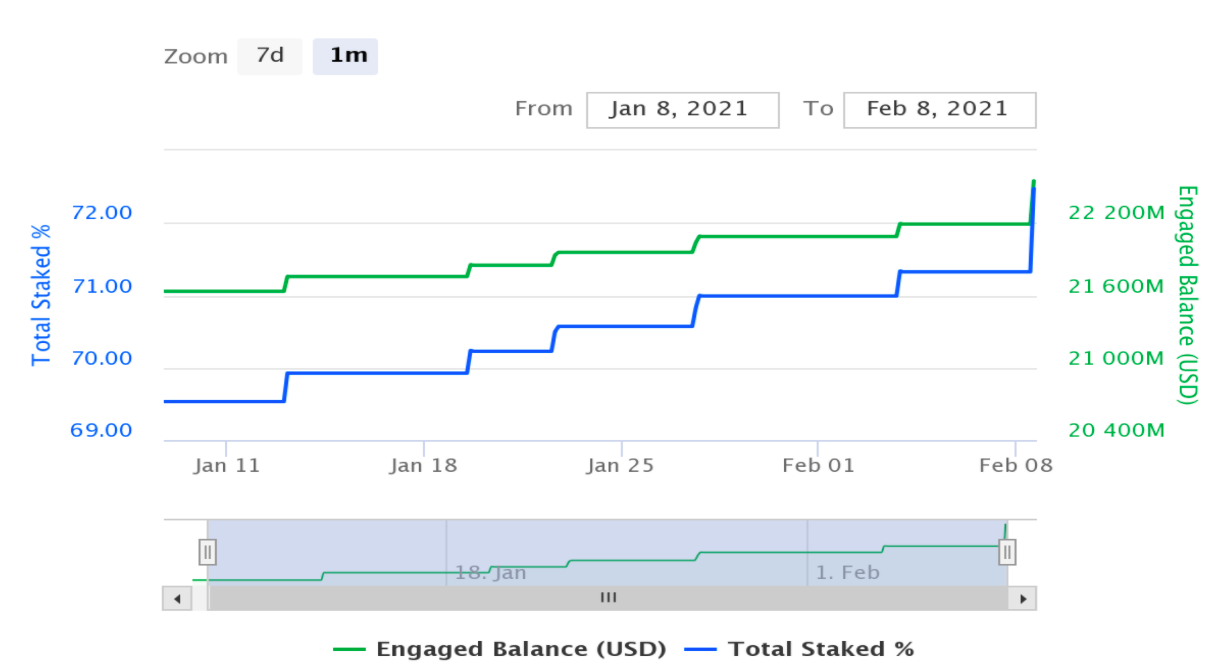
Task: Click the Engaged Balance (USD) axis title
Action: click(x=1187, y=294)
